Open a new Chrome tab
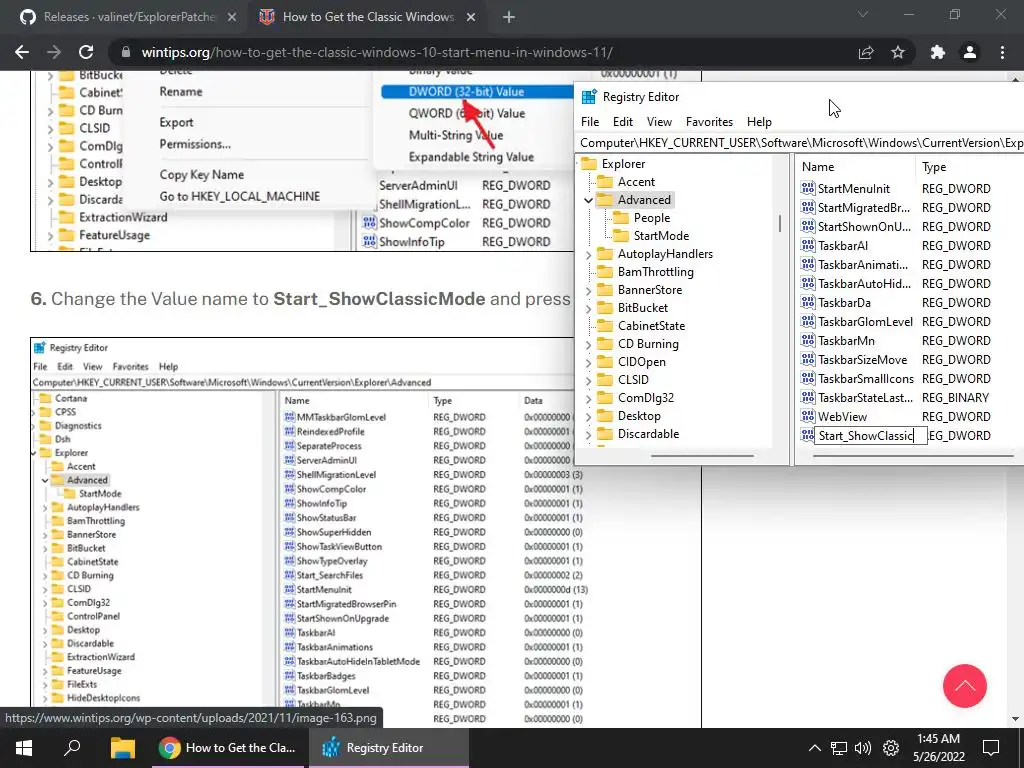 pyautogui.click(x=509, y=18)
